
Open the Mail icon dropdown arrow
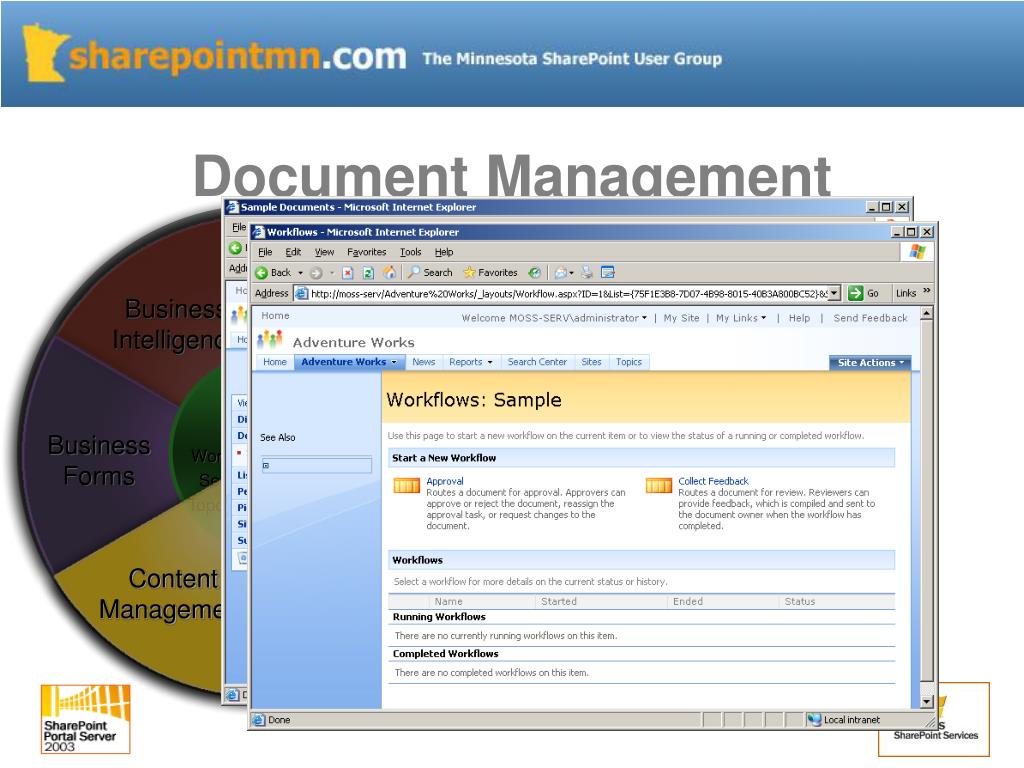pos(571,273)
